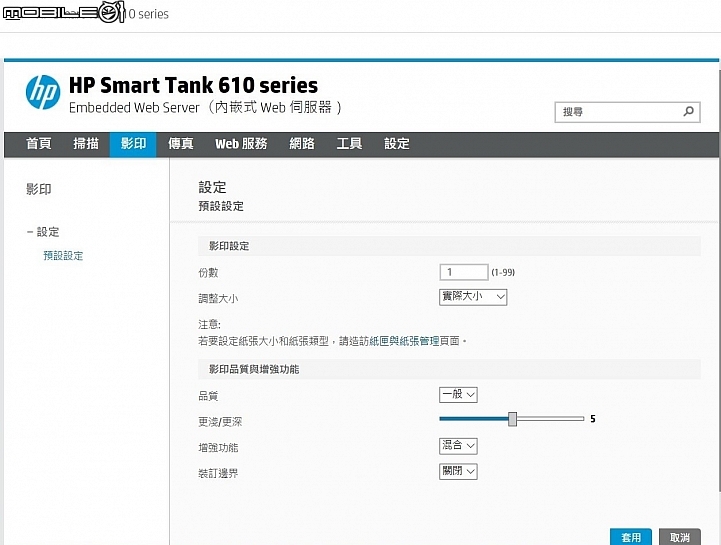The image size is (721, 545).
Task: Click the slider value 5 label
Action: (x=593, y=419)
